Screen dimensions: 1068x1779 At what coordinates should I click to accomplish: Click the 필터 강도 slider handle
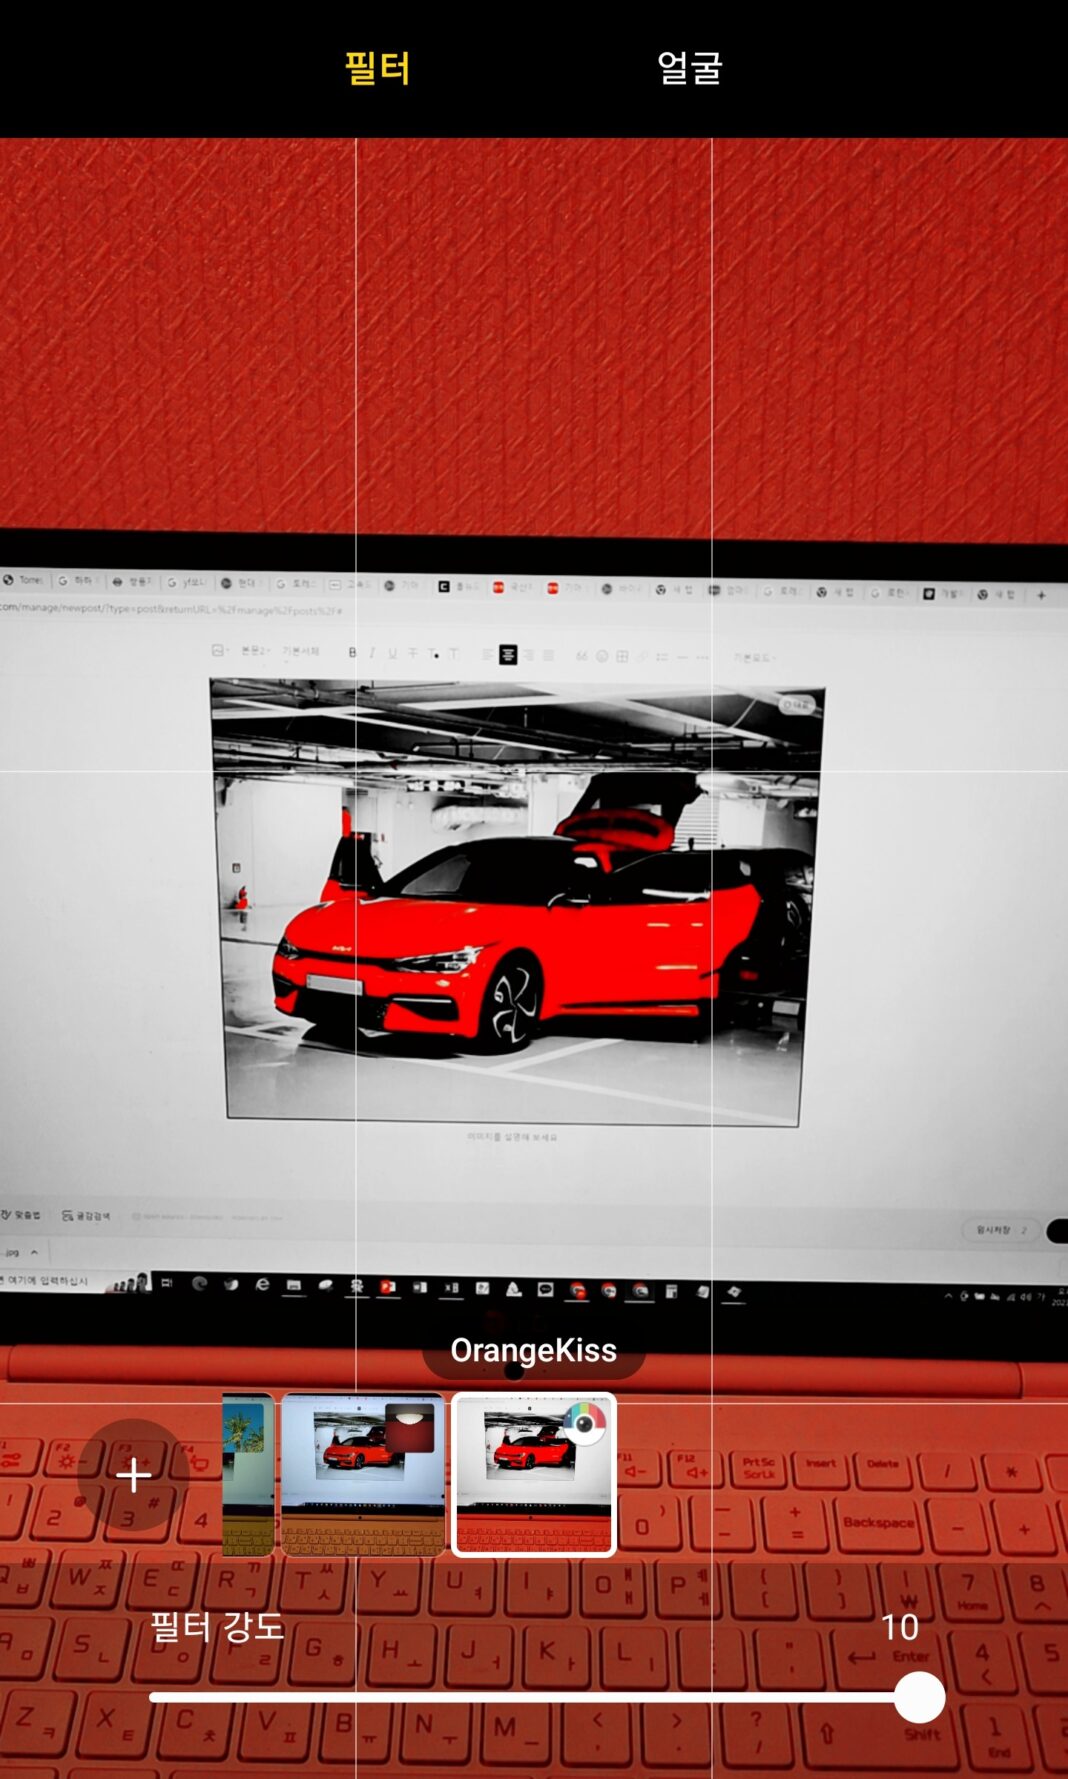point(919,1696)
